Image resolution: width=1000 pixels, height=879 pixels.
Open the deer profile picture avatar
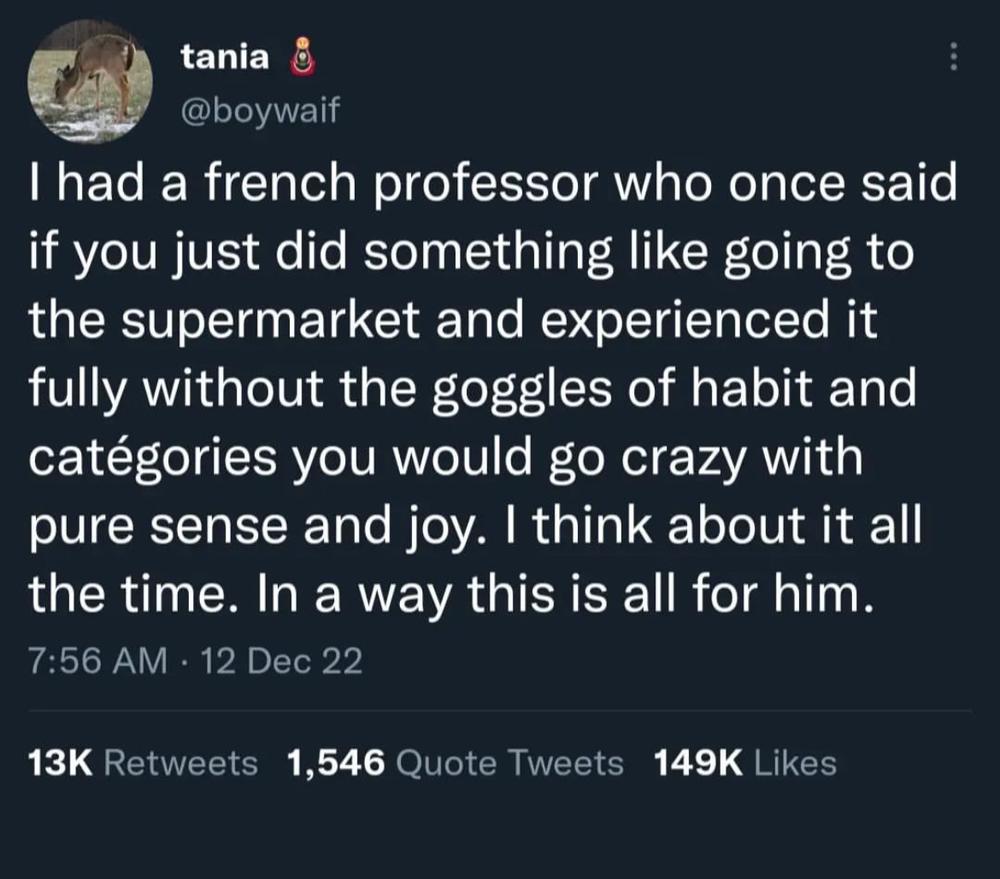tap(90, 79)
